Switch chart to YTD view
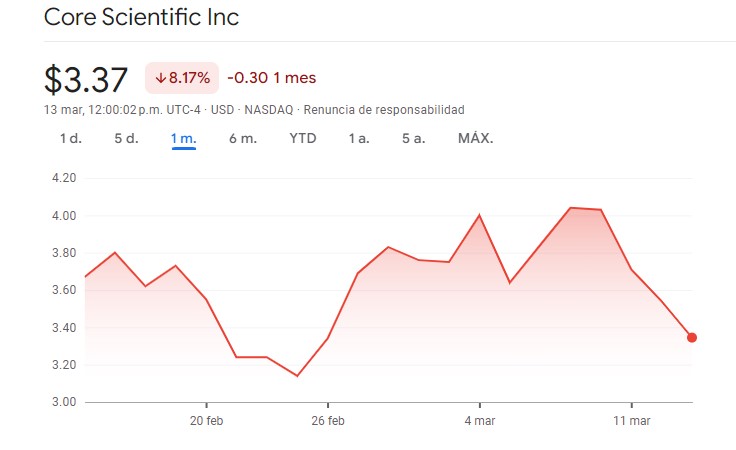The height and width of the screenshot is (450, 736). click(302, 138)
